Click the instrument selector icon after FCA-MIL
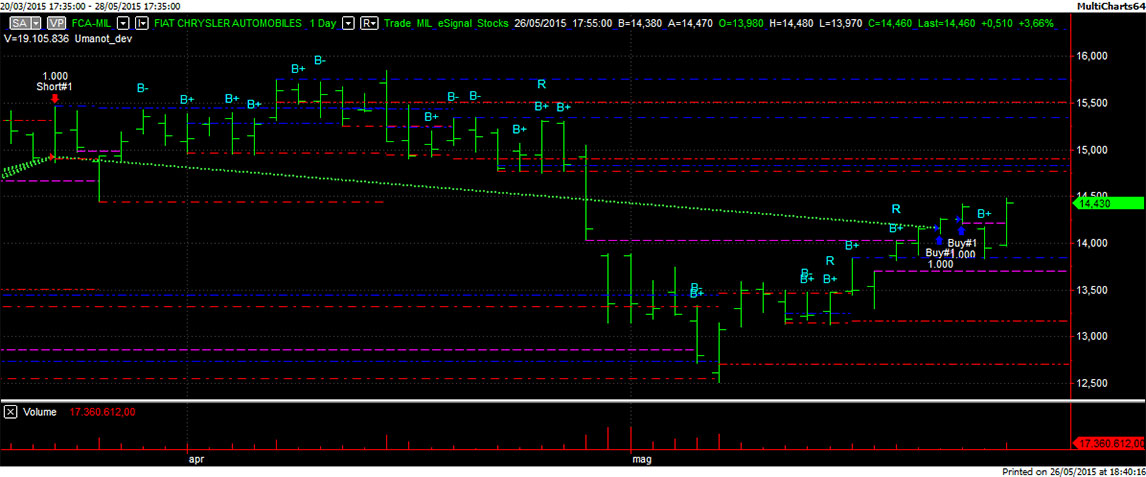Viewport: 1146px width, 477px height. [x=141, y=22]
